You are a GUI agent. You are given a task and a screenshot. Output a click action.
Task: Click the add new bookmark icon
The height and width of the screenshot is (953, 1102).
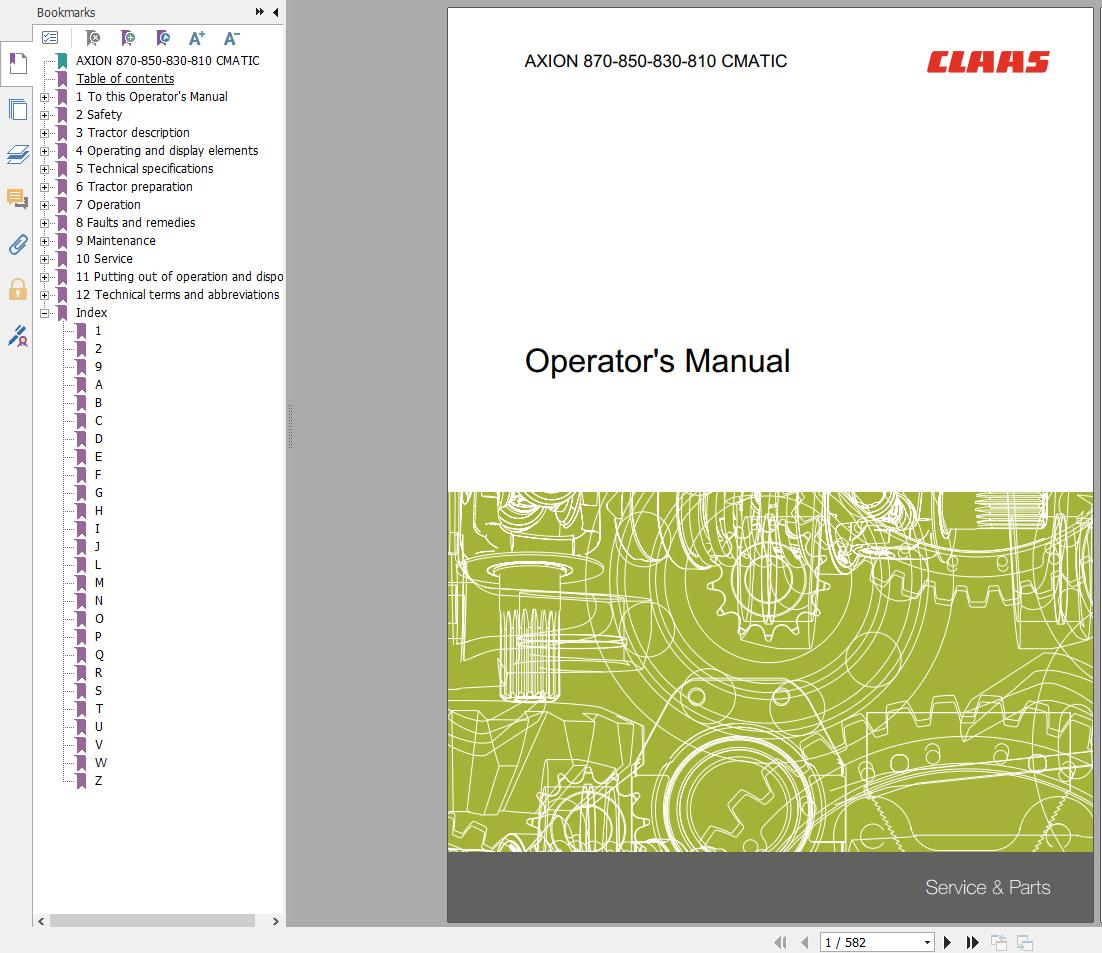[x=128, y=38]
